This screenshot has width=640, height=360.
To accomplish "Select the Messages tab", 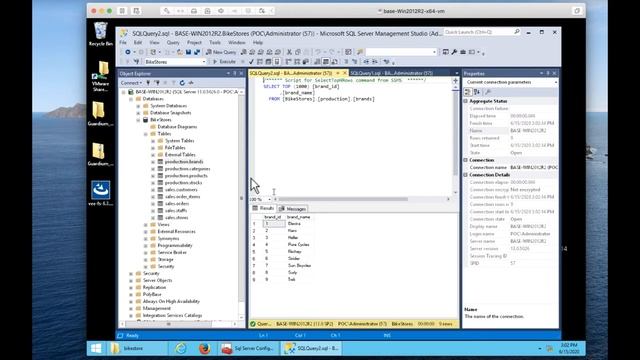I will (293, 209).
